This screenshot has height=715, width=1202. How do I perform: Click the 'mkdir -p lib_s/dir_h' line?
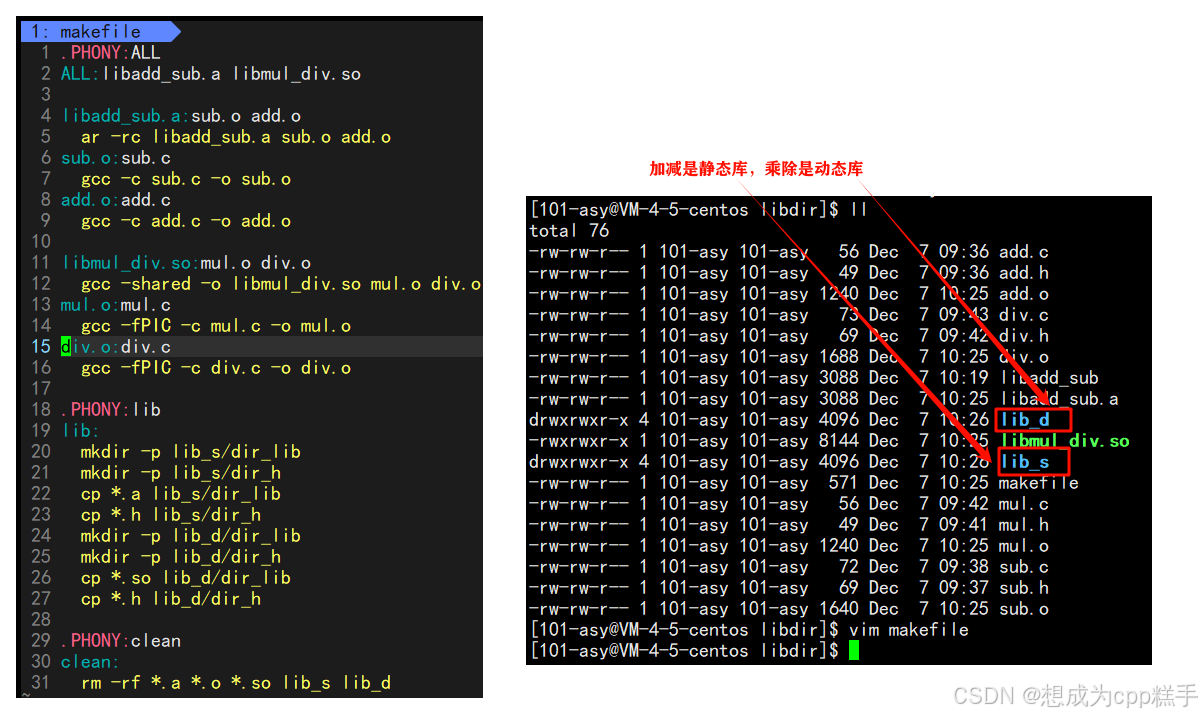pyautogui.click(x=181, y=473)
